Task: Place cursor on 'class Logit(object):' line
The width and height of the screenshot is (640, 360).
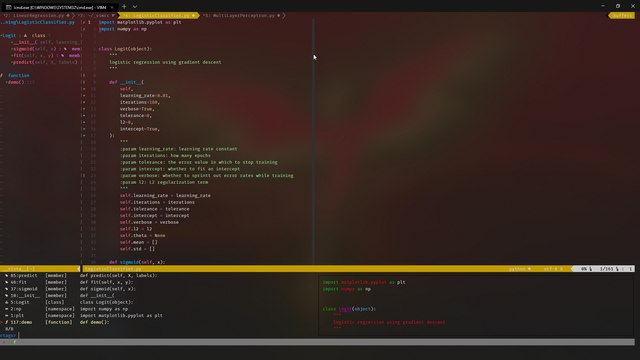Action: tap(125, 49)
